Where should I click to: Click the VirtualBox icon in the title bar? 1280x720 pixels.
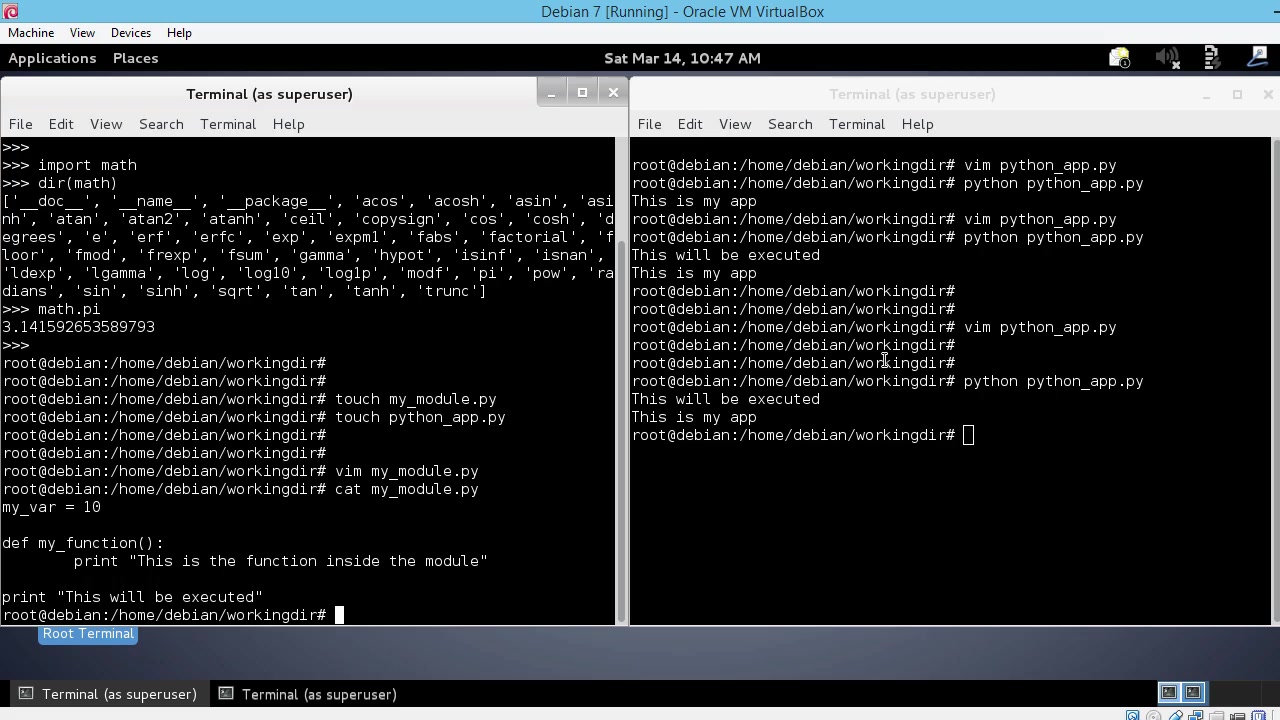tap(10, 11)
